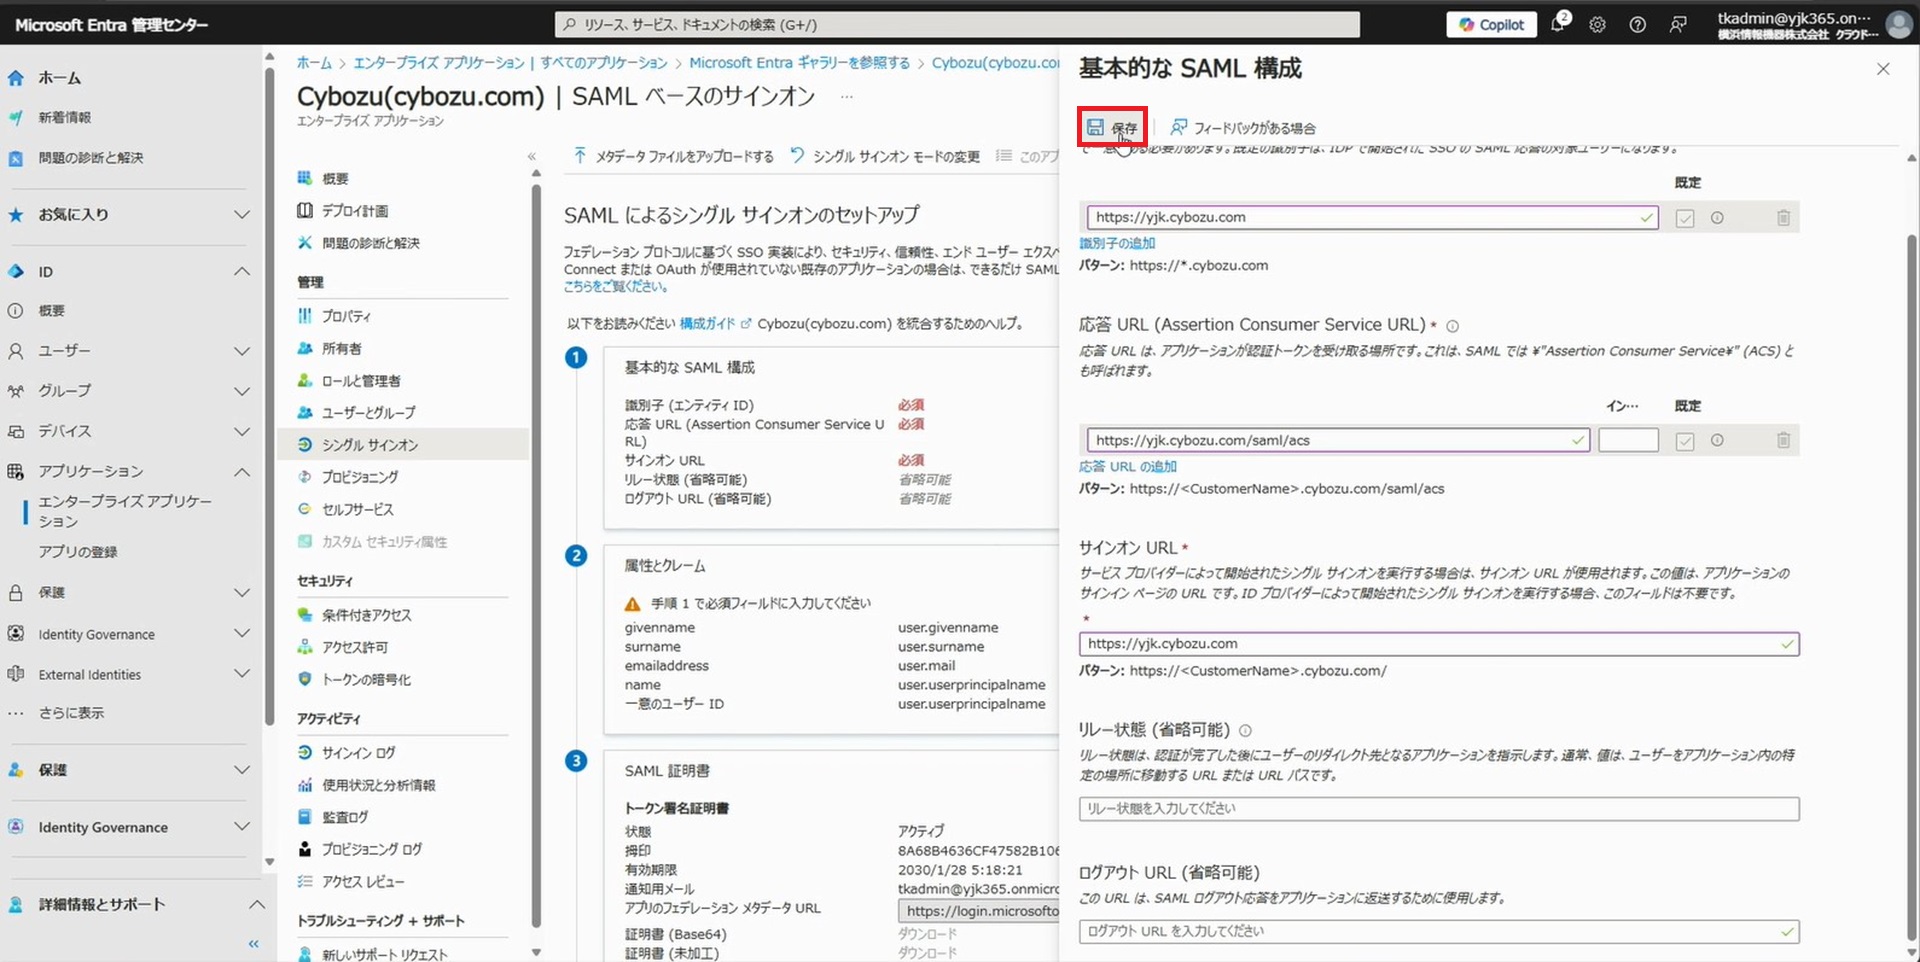Delete the reply URL saml/acs entry

[1783, 440]
